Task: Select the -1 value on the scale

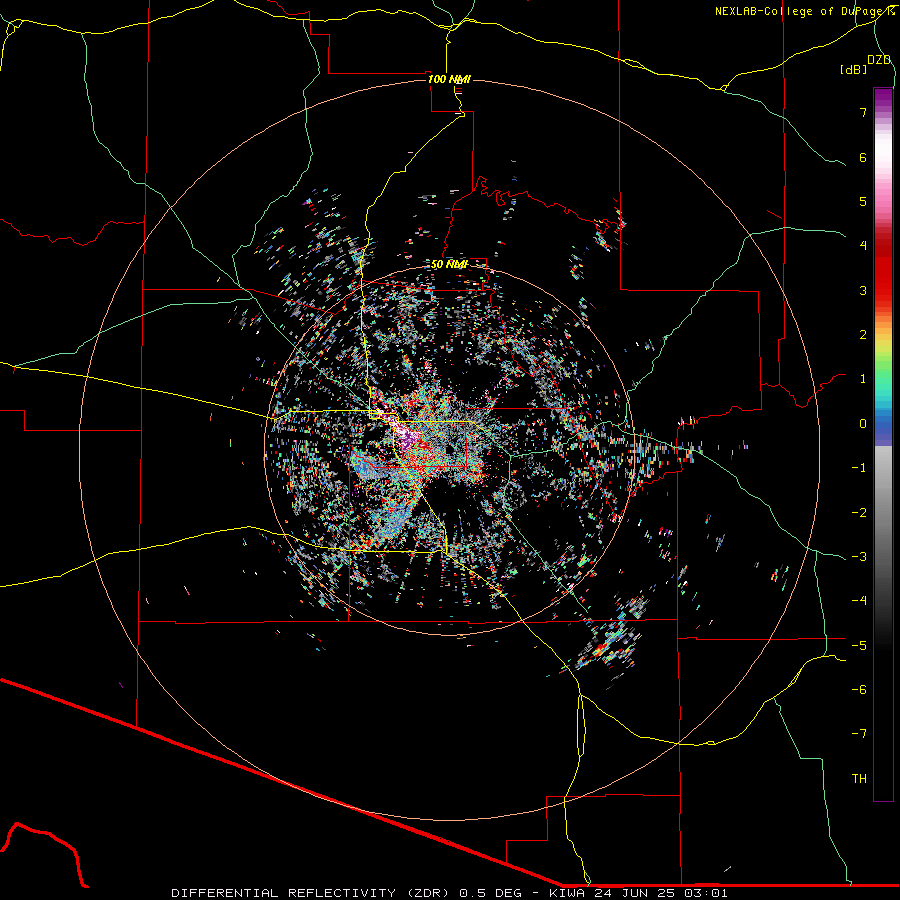Action: [x=859, y=468]
